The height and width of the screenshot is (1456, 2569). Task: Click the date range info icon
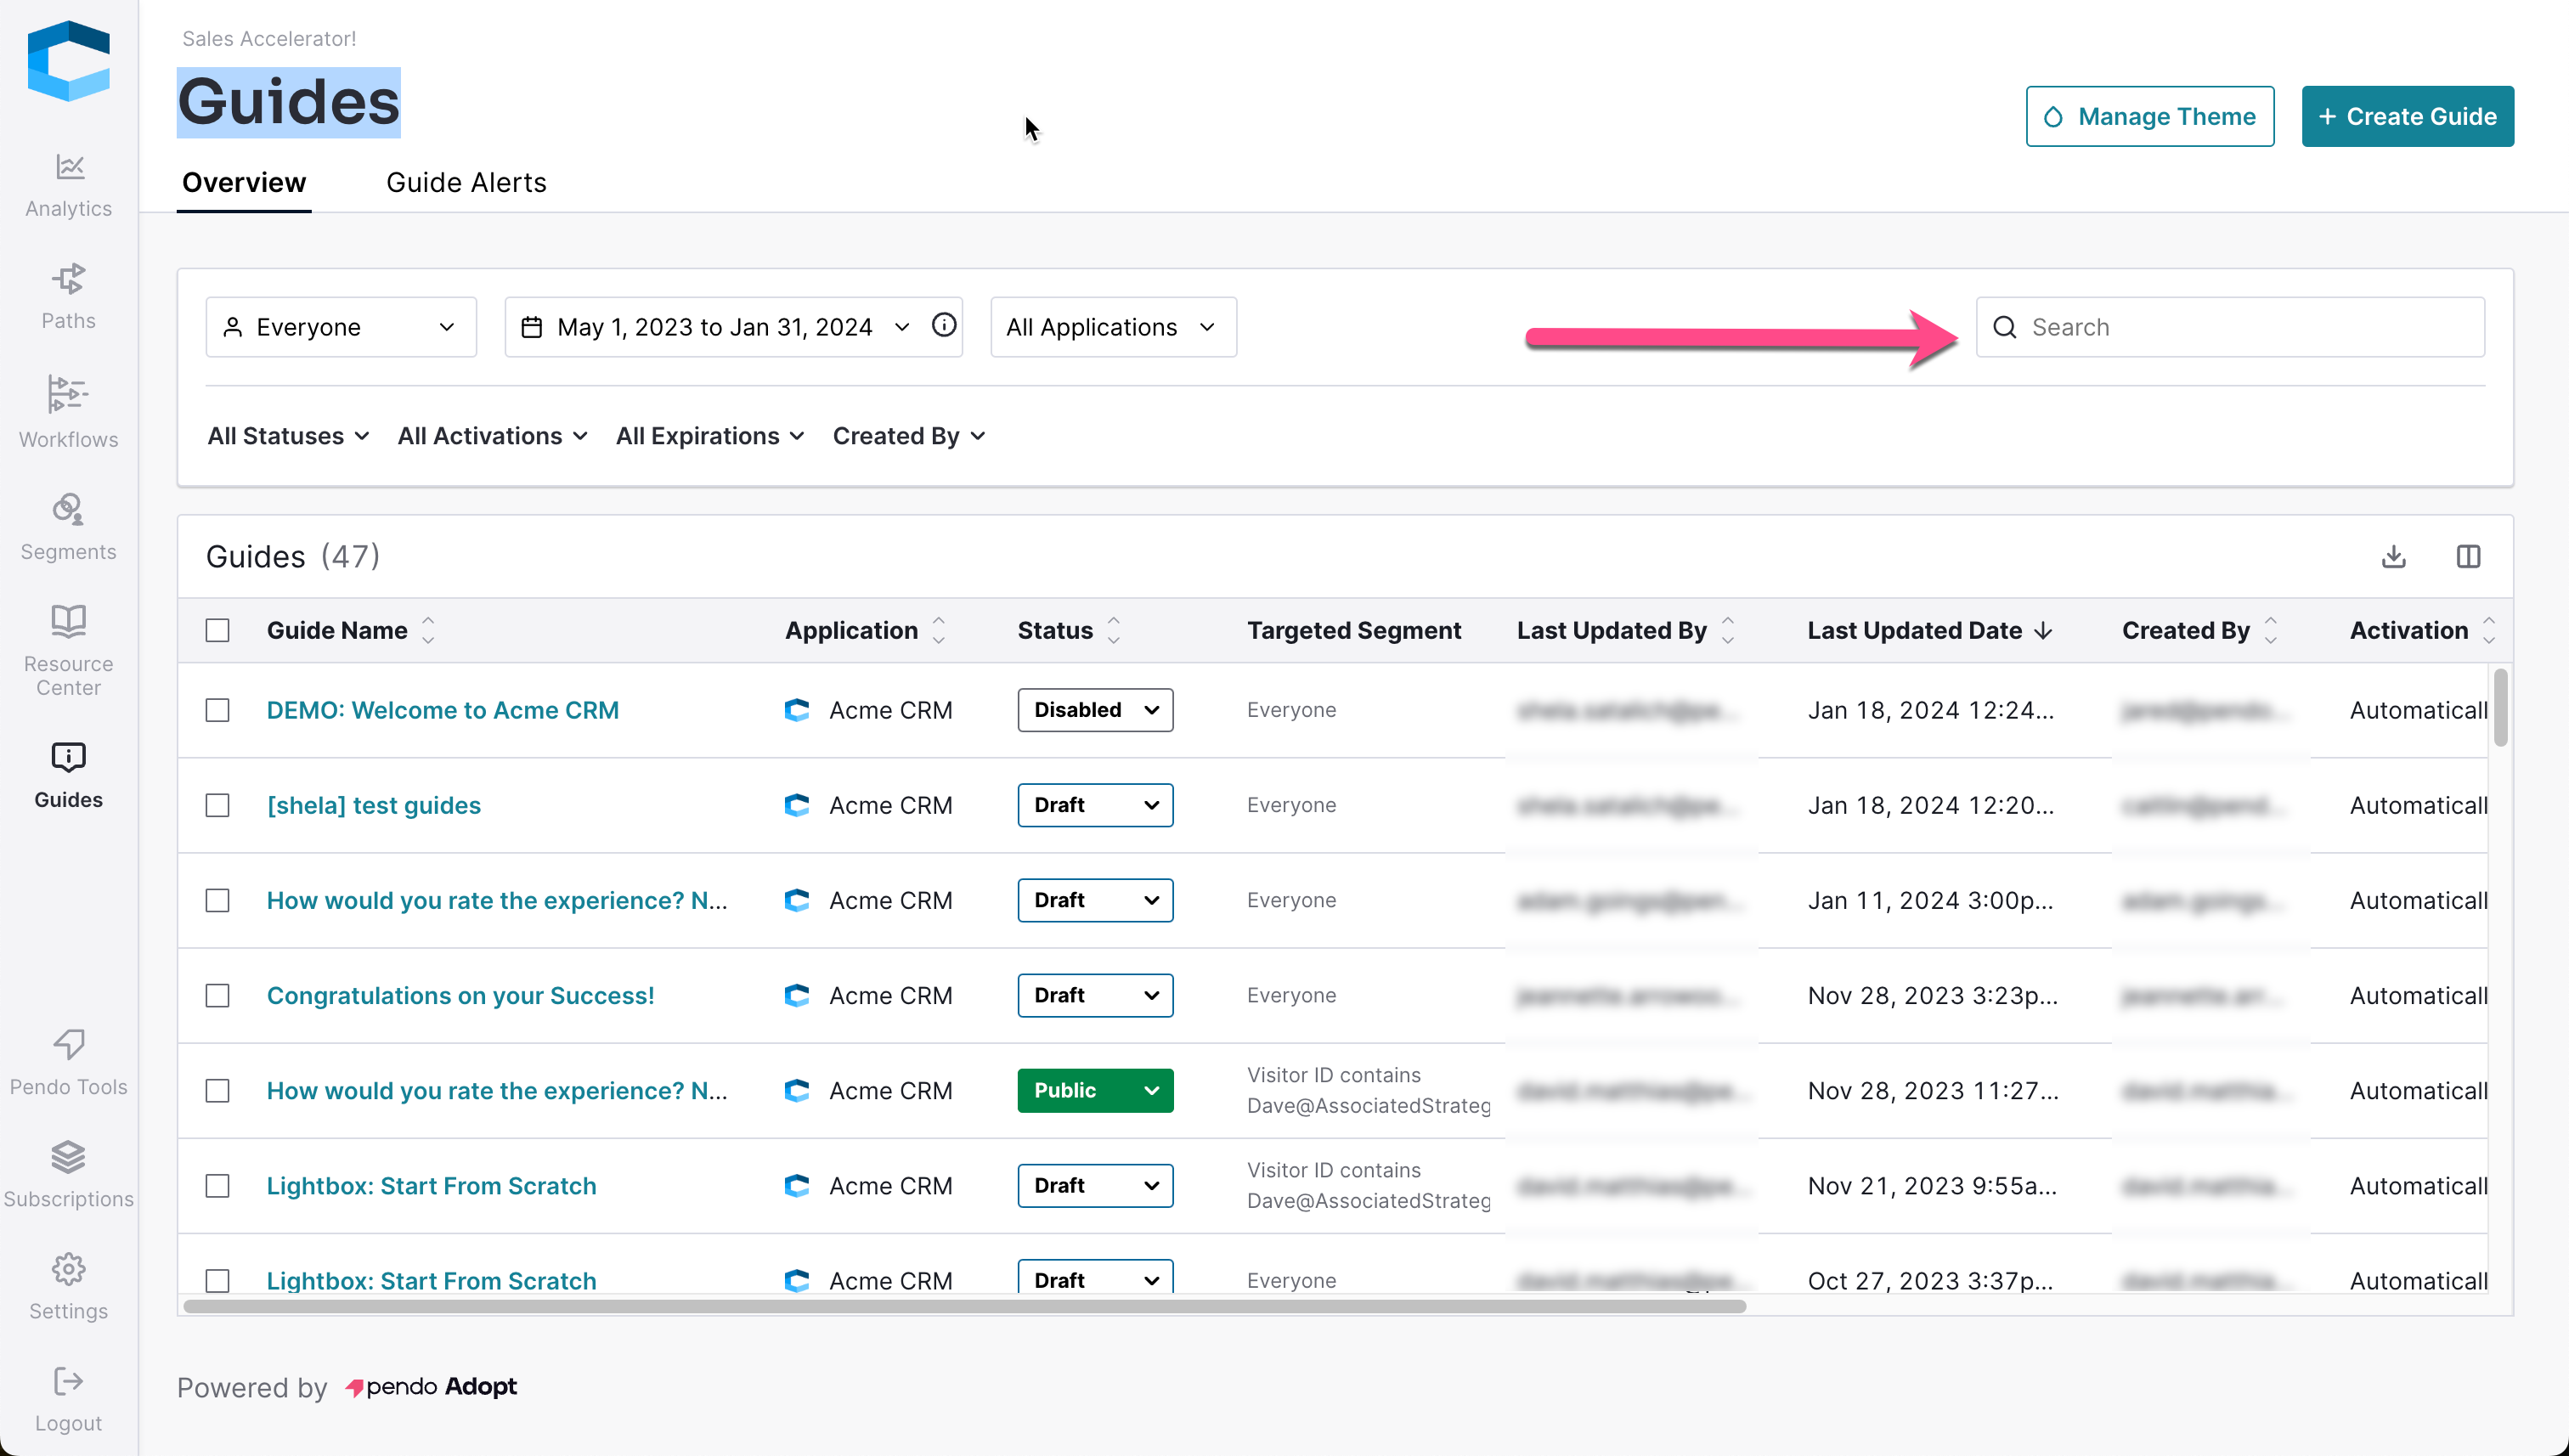click(944, 326)
